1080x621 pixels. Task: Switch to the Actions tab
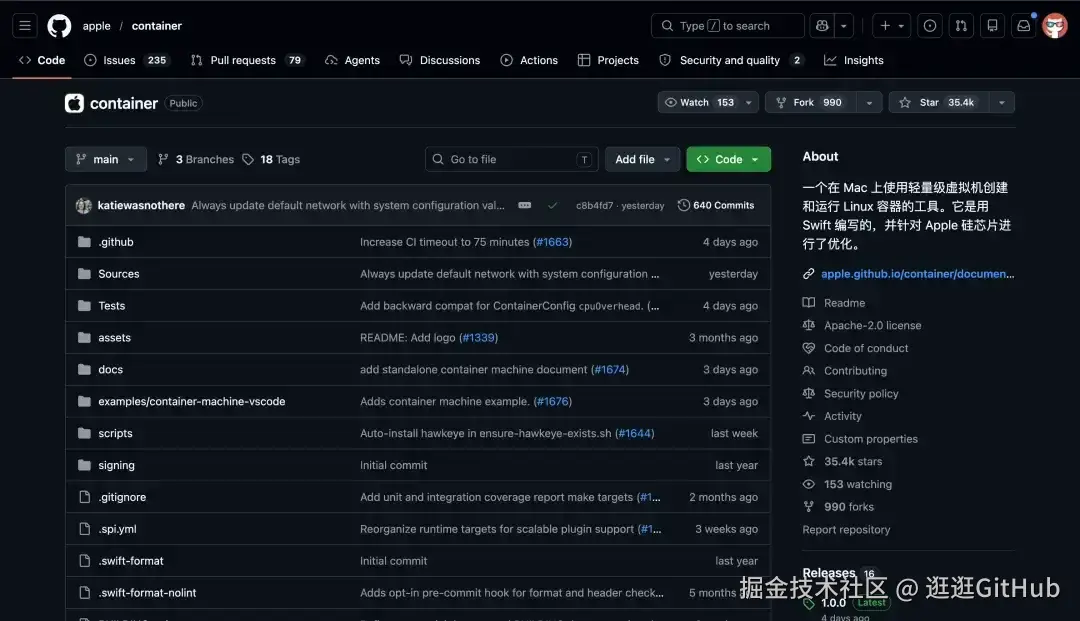coord(529,61)
